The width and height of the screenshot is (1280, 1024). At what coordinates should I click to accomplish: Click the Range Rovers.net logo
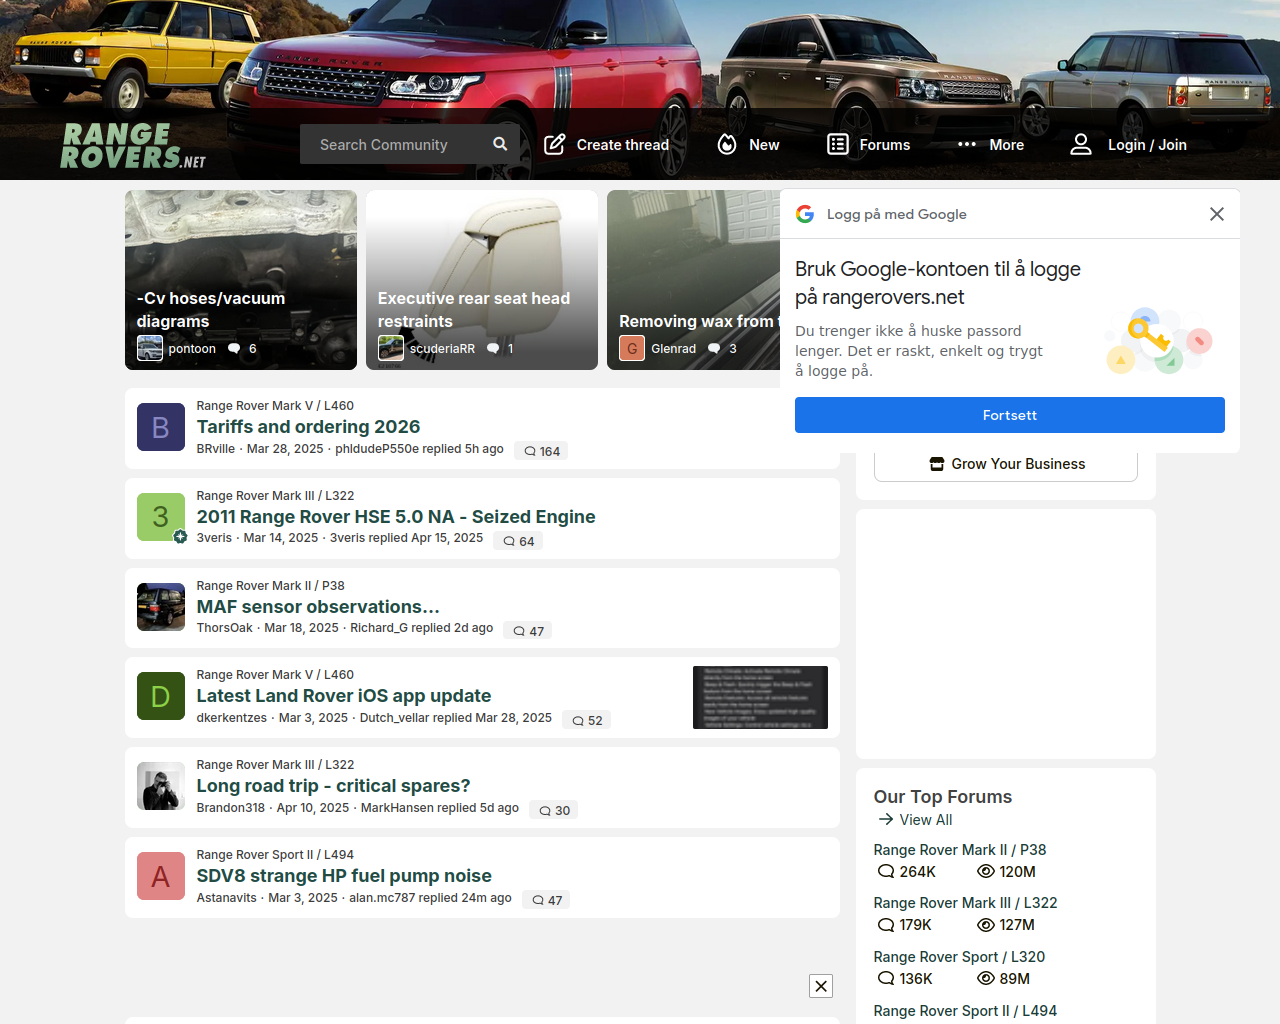(x=133, y=146)
